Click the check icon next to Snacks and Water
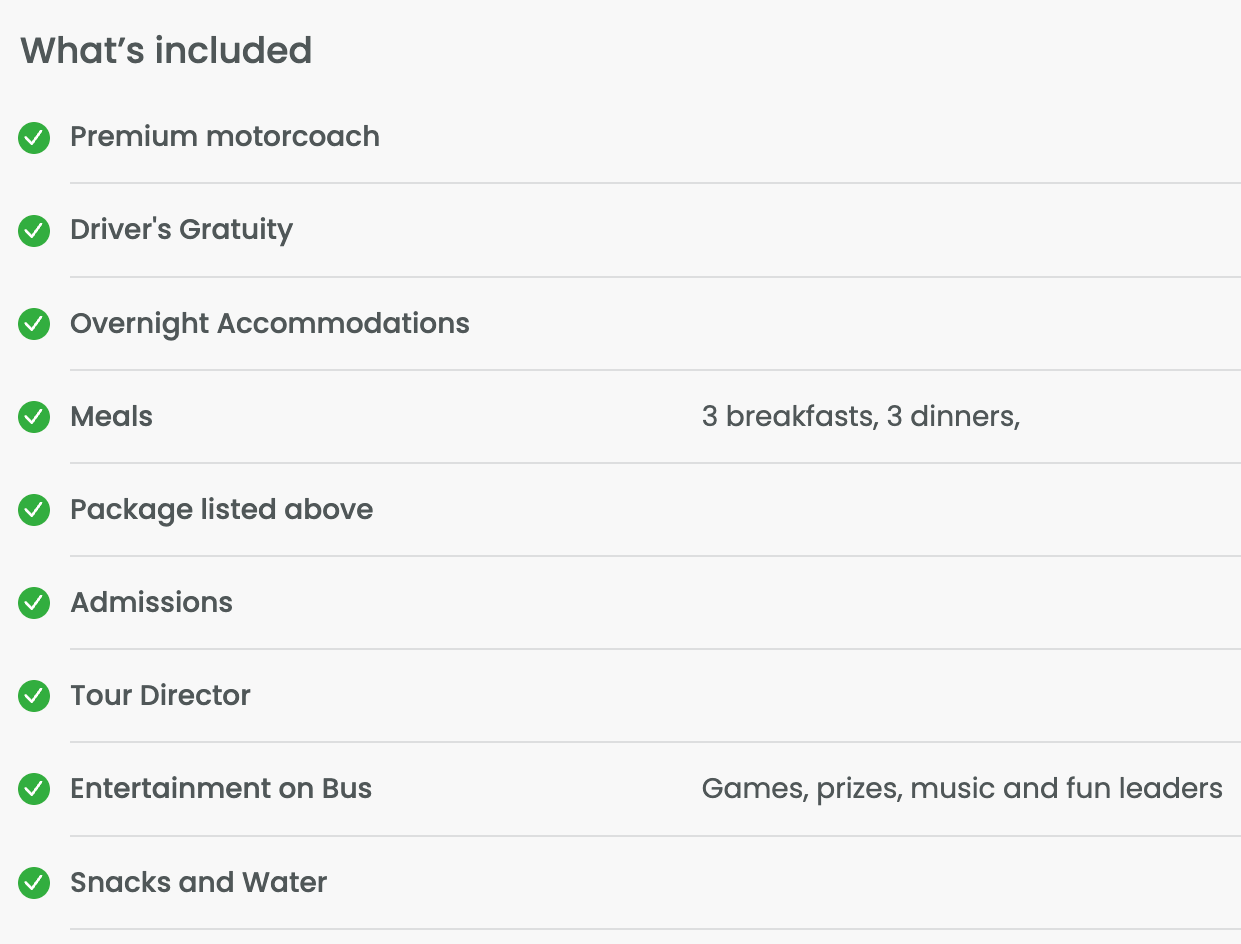The width and height of the screenshot is (1241, 944). [34, 883]
